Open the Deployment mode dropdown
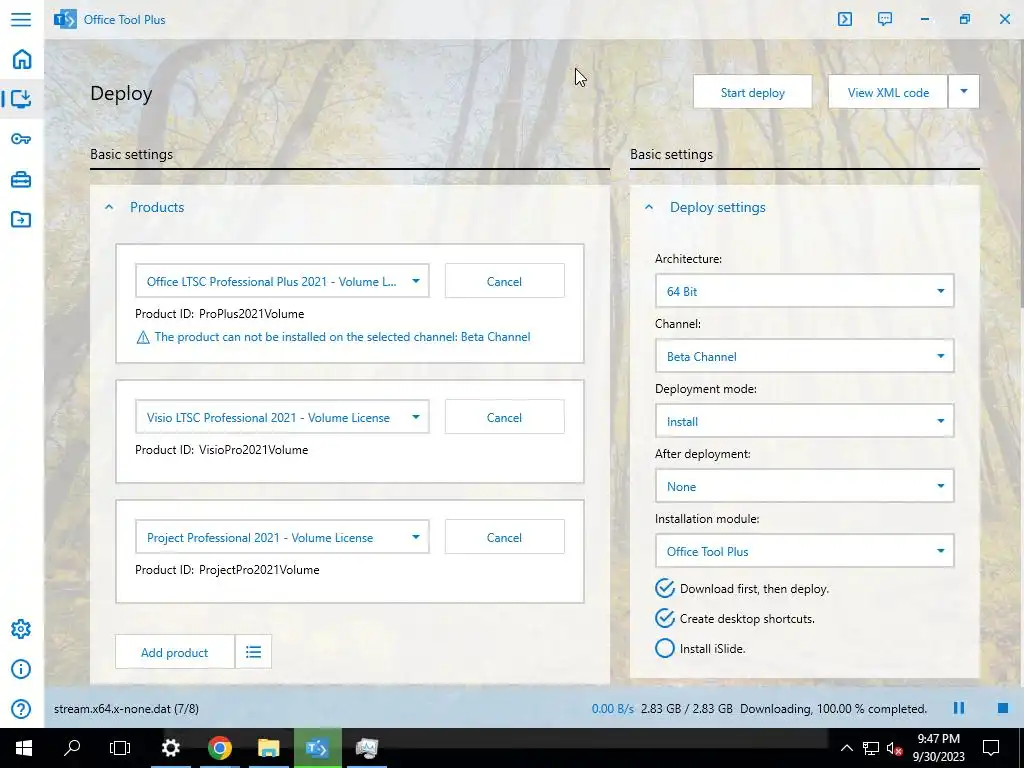Viewport: 1024px width, 768px height. coord(804,421)
